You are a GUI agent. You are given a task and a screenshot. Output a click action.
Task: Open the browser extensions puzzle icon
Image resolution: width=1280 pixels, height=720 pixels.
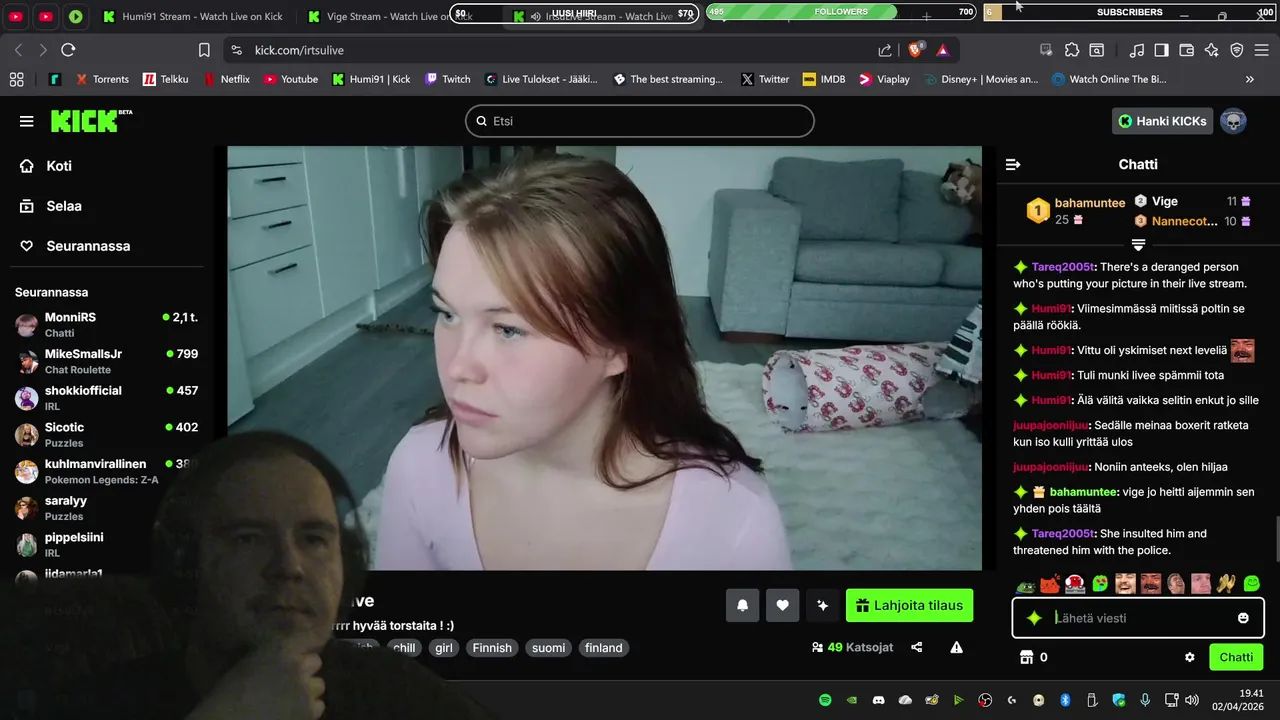(x=1072, y=50)
